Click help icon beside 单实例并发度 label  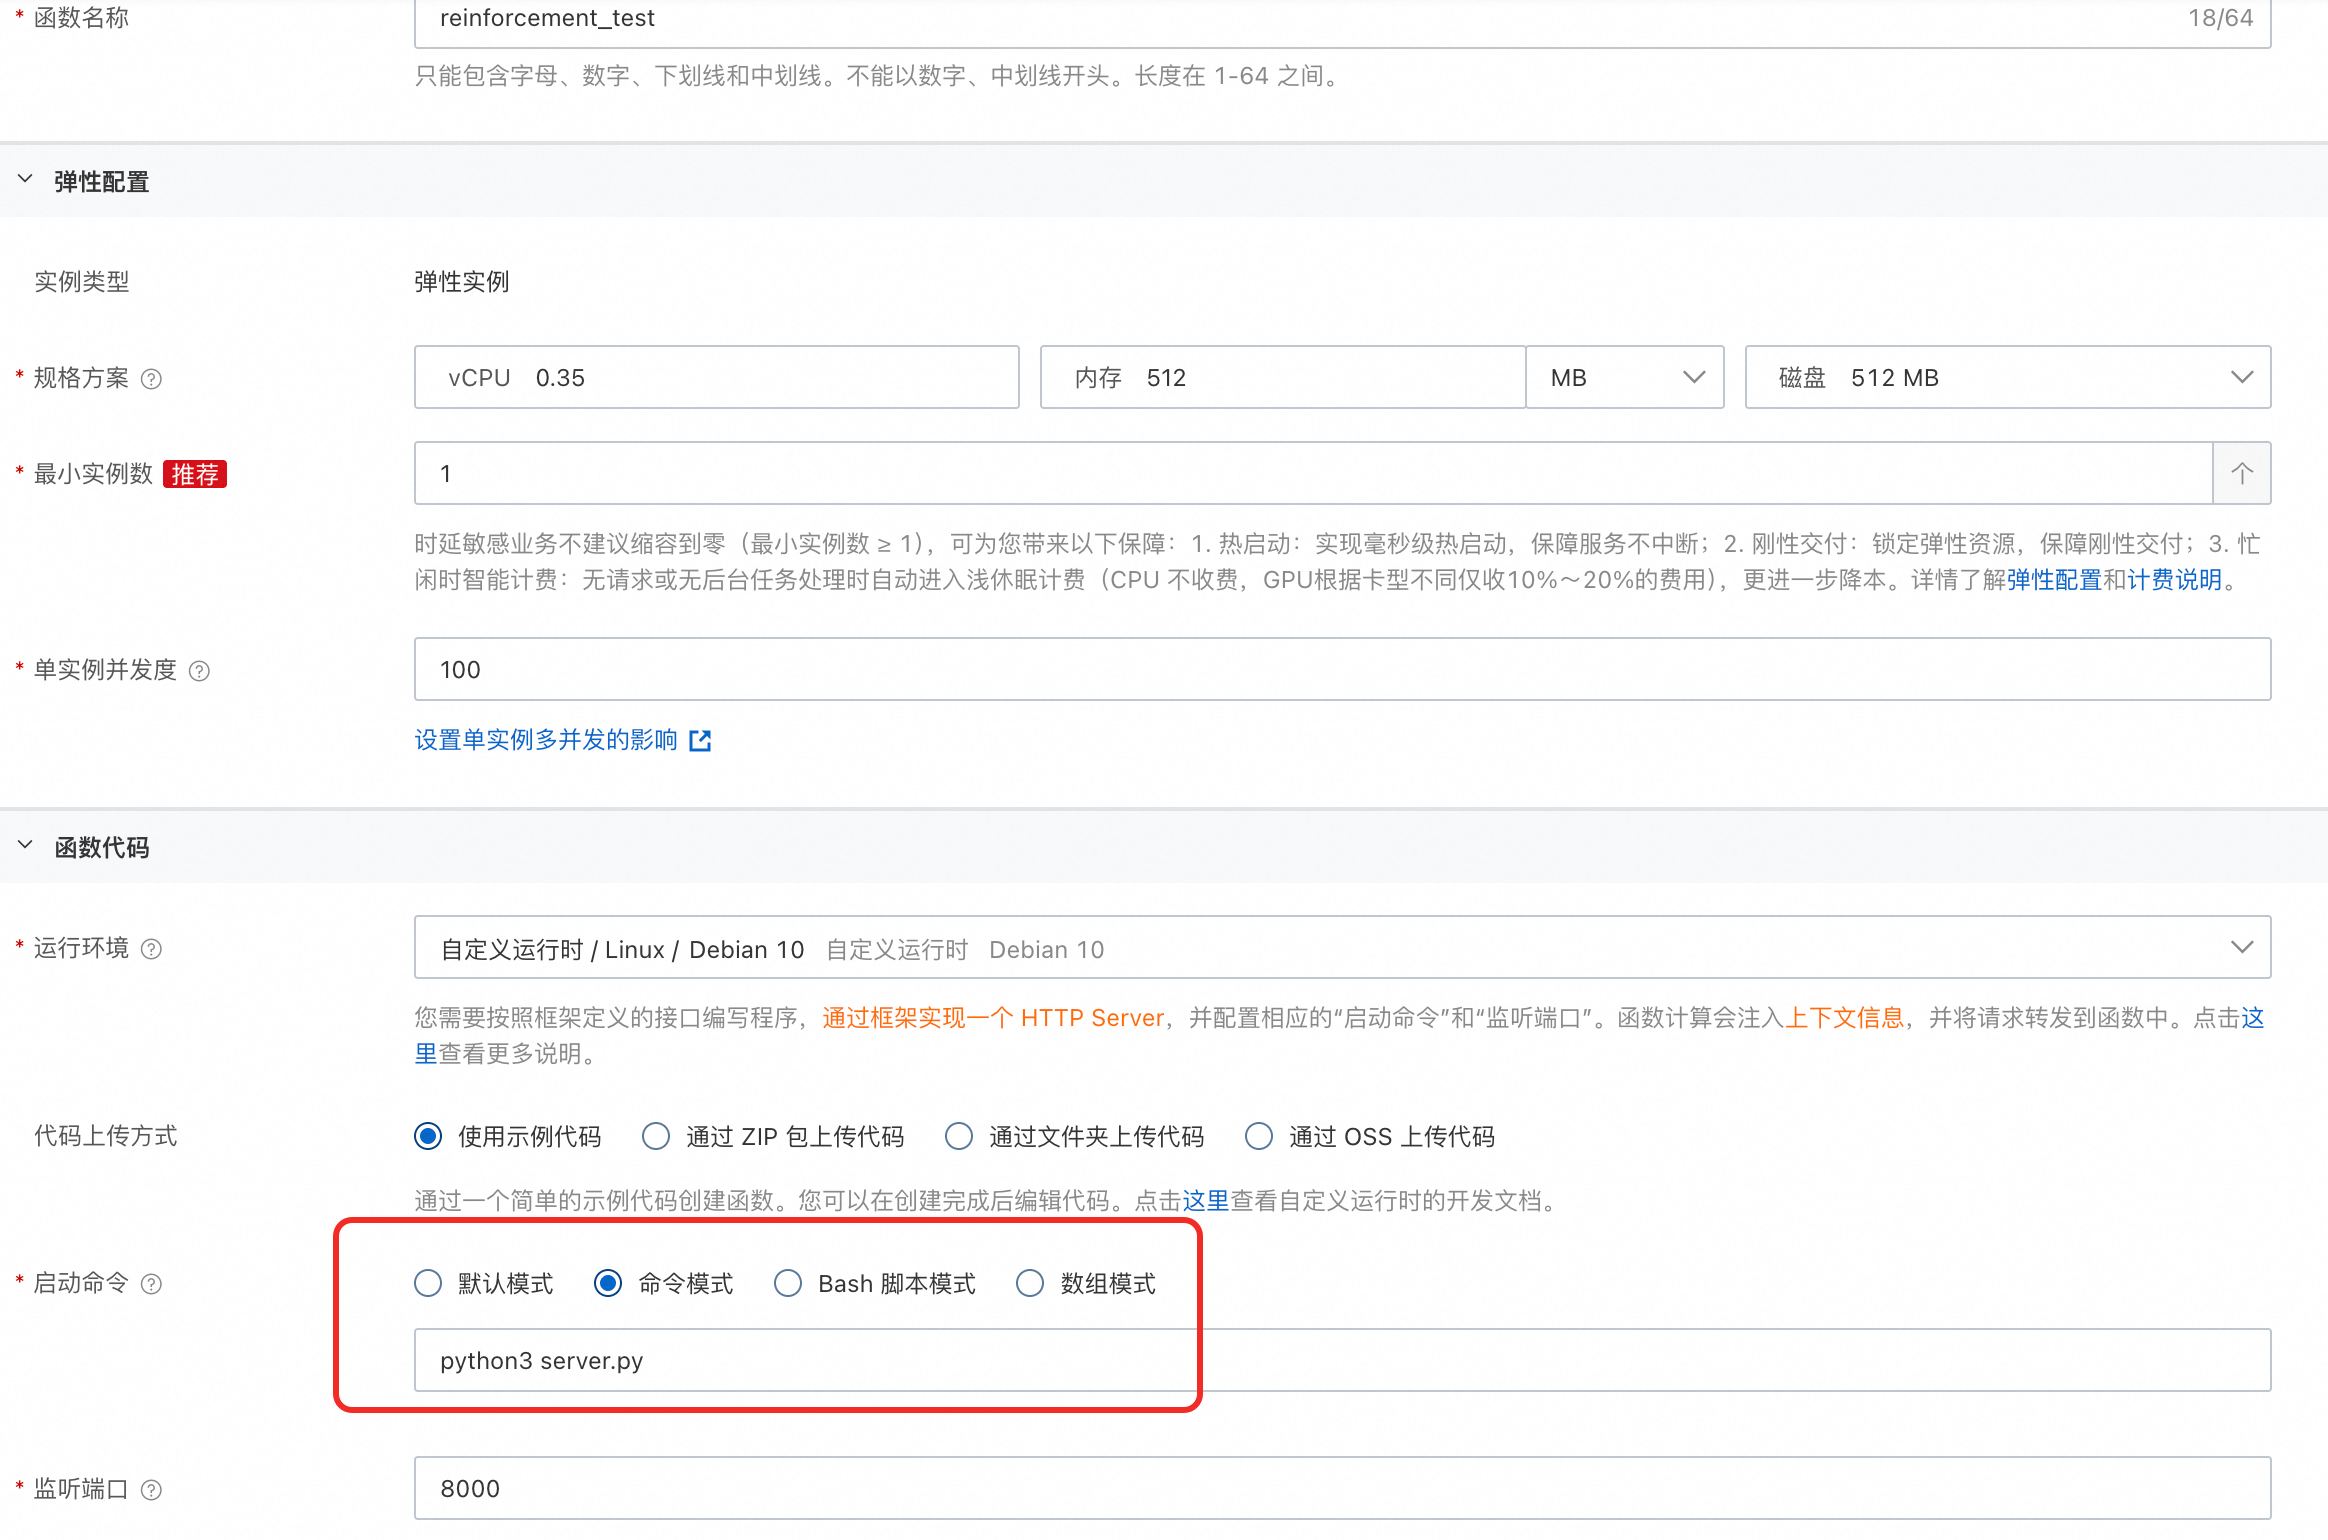click(x=199, y=671)
